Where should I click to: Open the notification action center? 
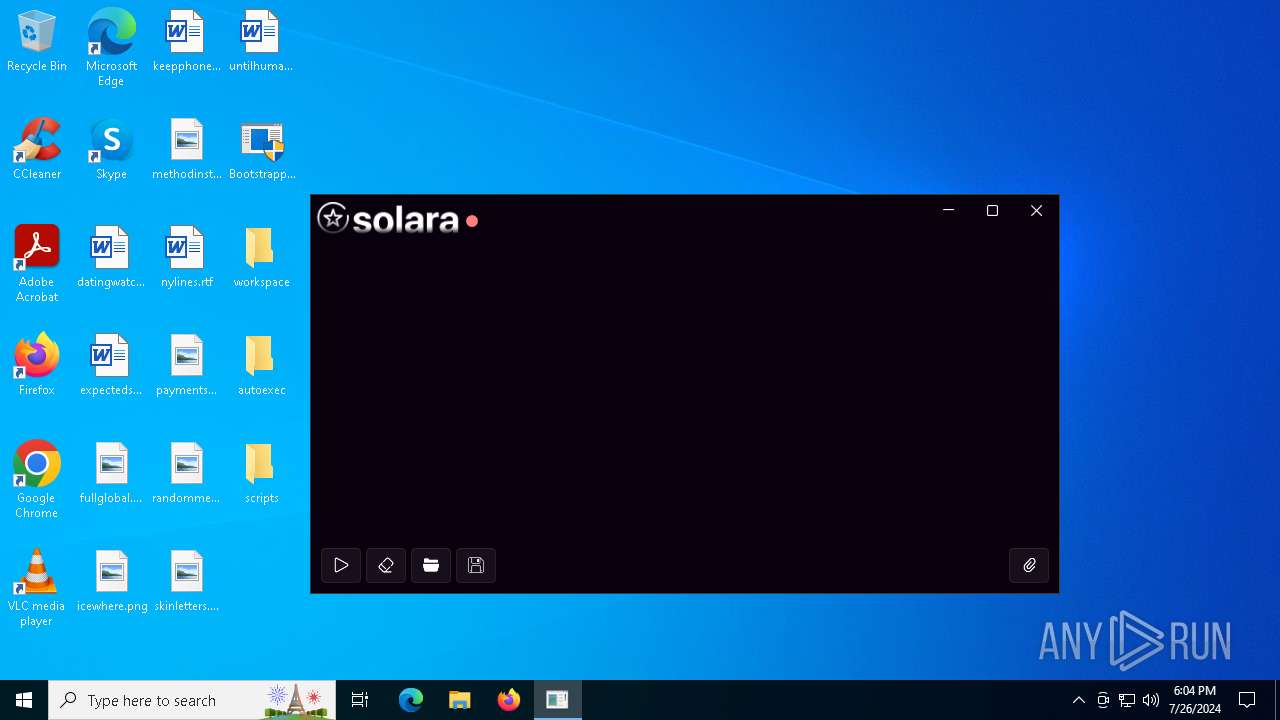coord(1247,700)
